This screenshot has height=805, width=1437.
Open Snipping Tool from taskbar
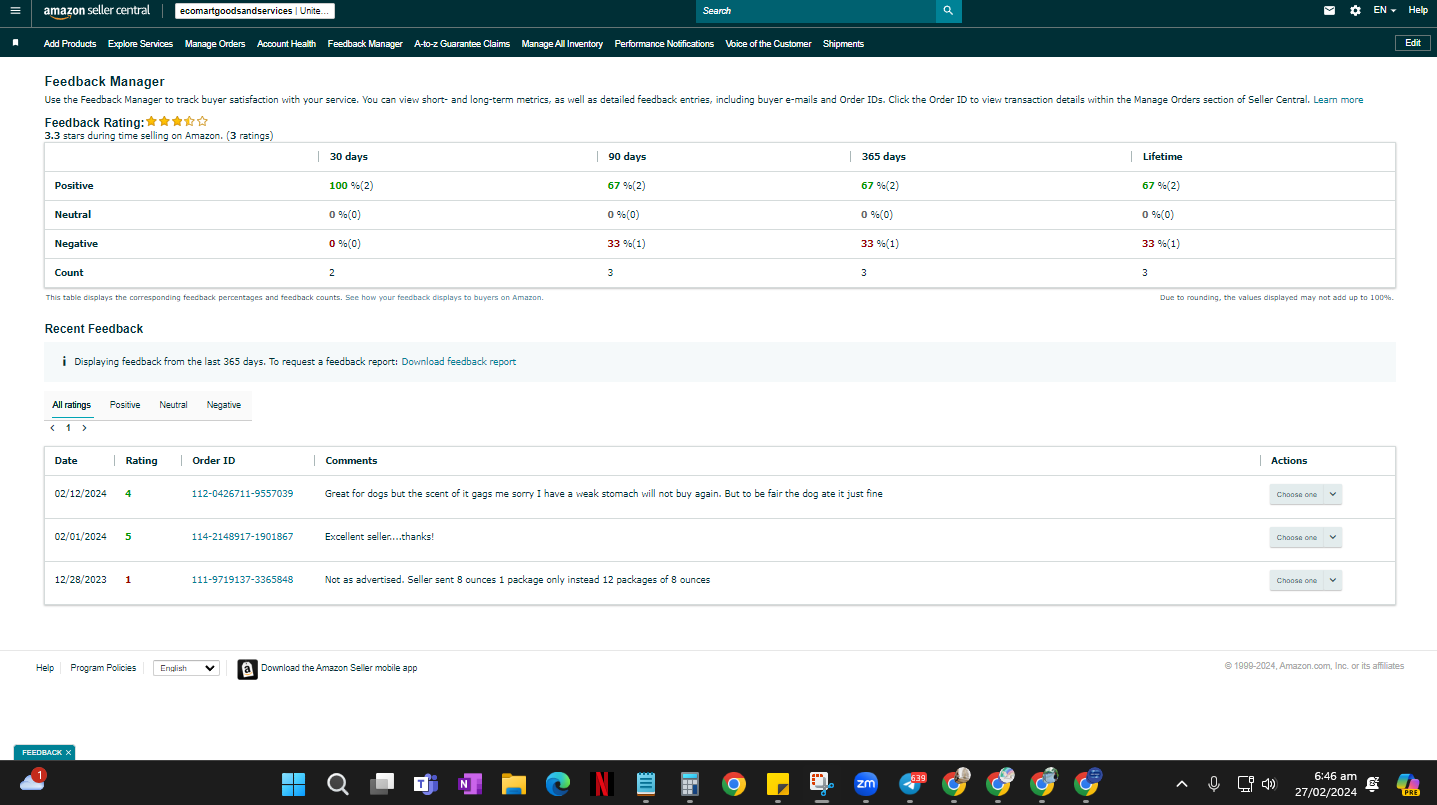point(821,784)
